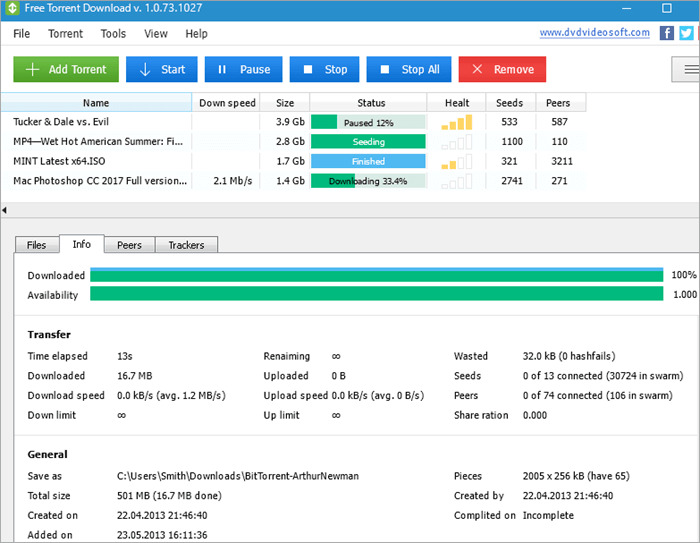Open the hamburger options menu
The image size is (700, 543).
pyautogui.click(x=688, y=69)
